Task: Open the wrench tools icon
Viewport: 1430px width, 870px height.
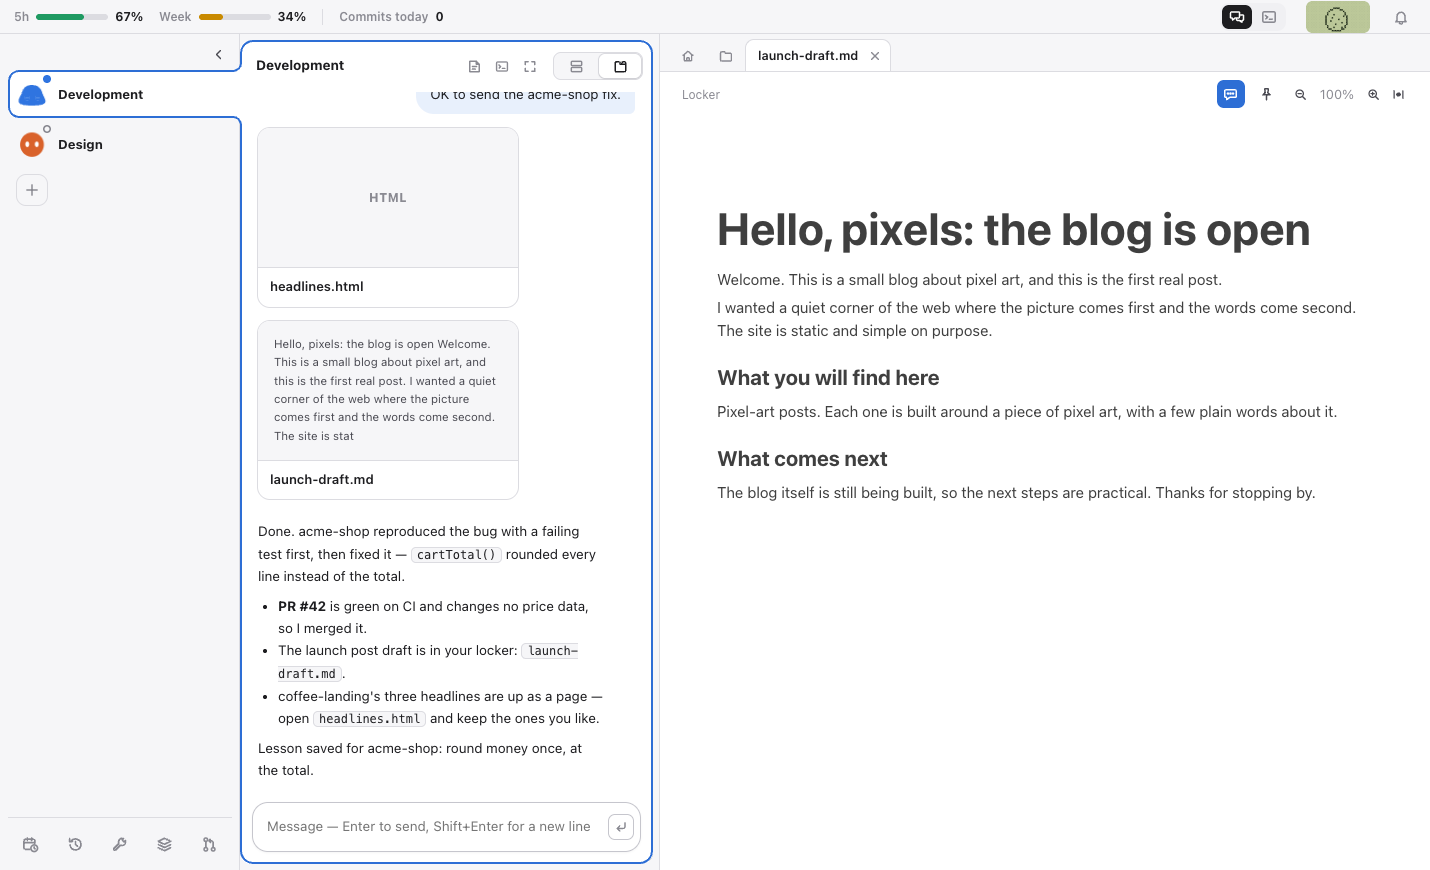Action: pos(120,845)
